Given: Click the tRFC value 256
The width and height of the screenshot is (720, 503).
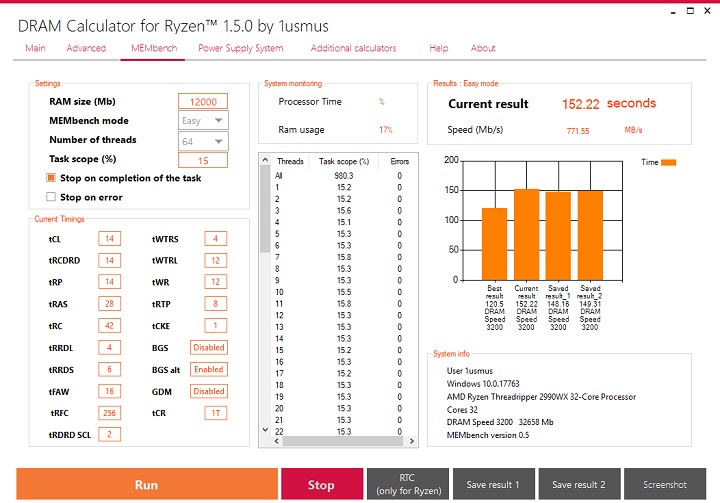Looking at the screenshot, I should (109, 413).
